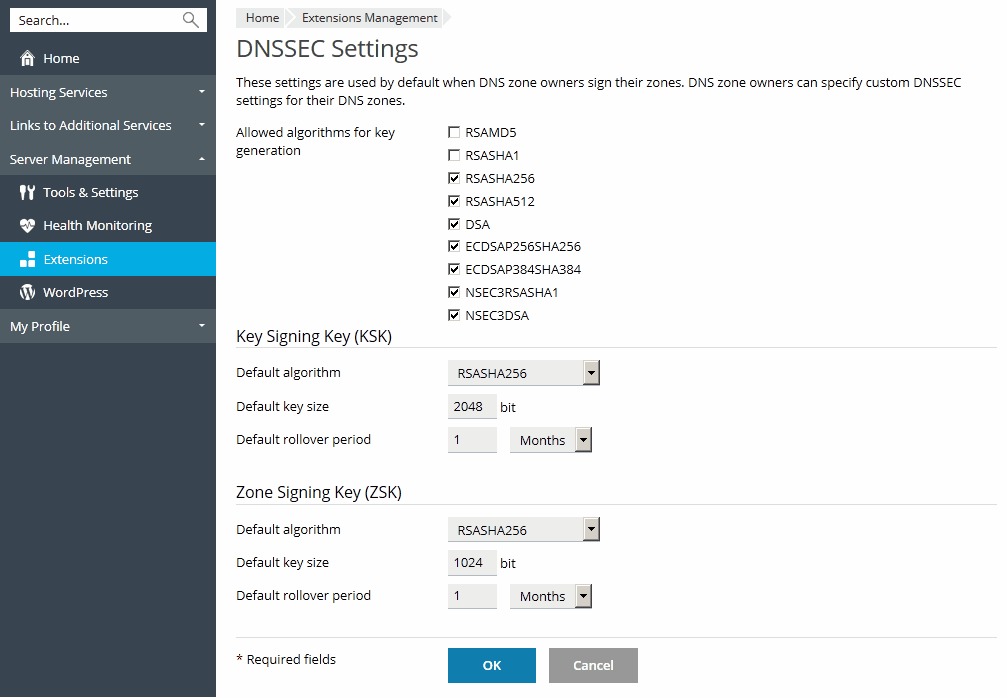Click the WordPress logo icon
This screenshot has height=697, width=1007.
coord(27,293)
